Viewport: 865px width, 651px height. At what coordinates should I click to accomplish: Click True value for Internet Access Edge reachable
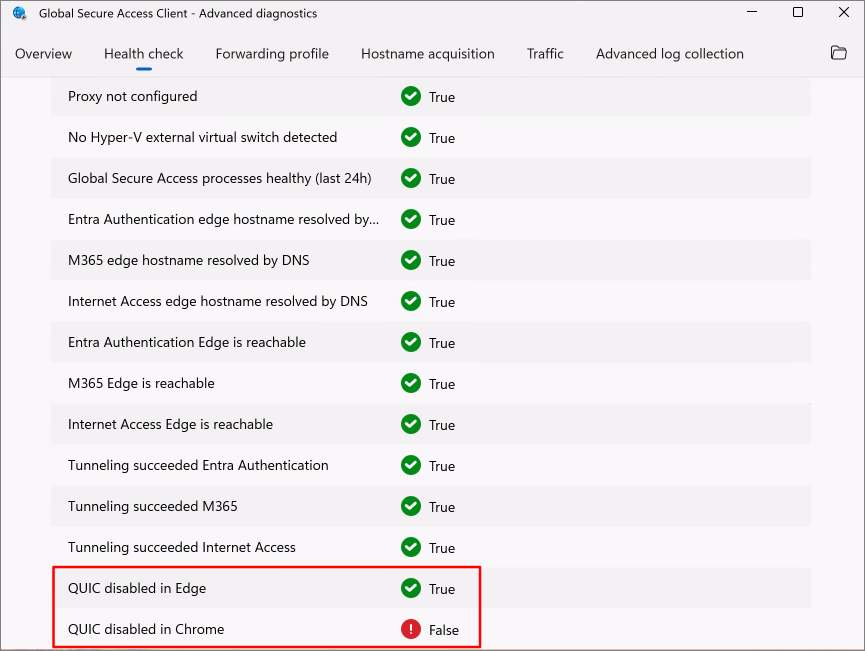[442, 425]
